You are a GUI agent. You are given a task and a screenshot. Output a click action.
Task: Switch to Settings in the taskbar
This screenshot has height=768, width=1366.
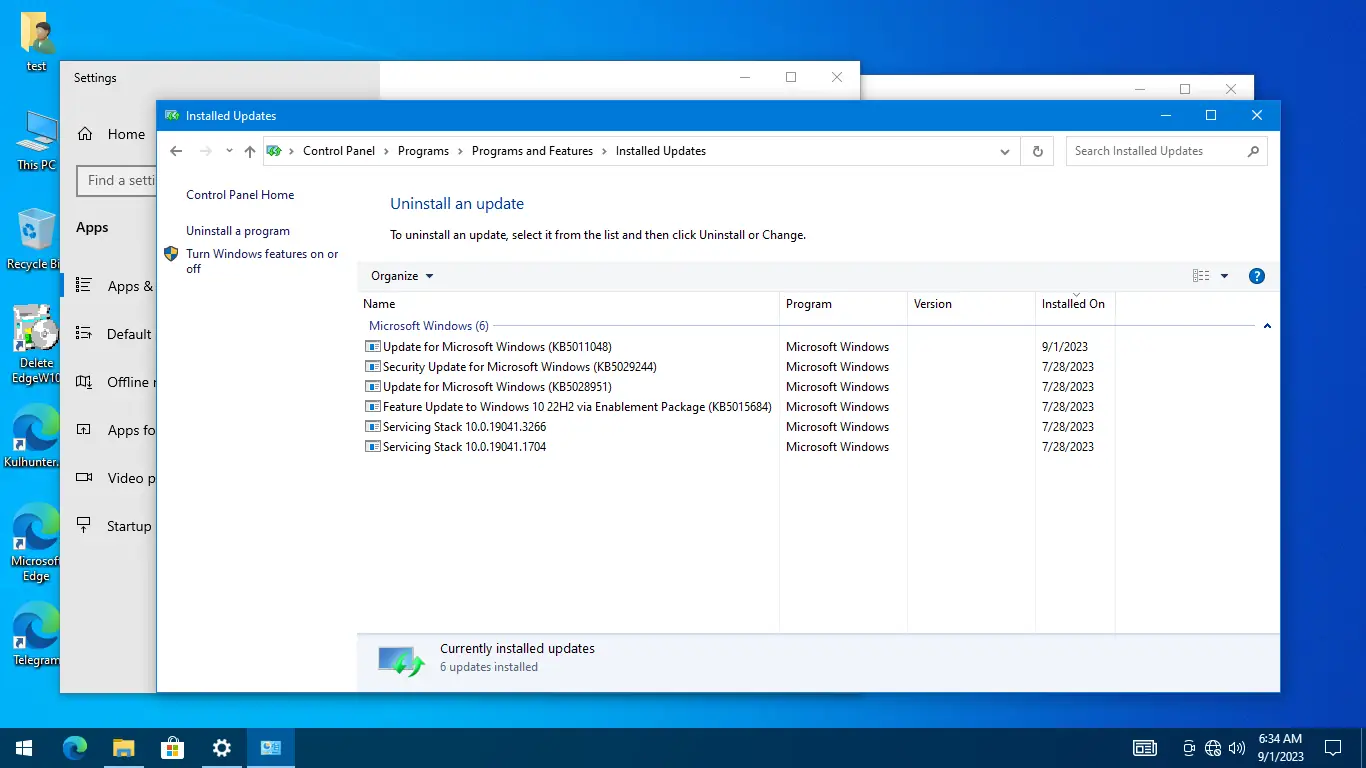[221, 748]
